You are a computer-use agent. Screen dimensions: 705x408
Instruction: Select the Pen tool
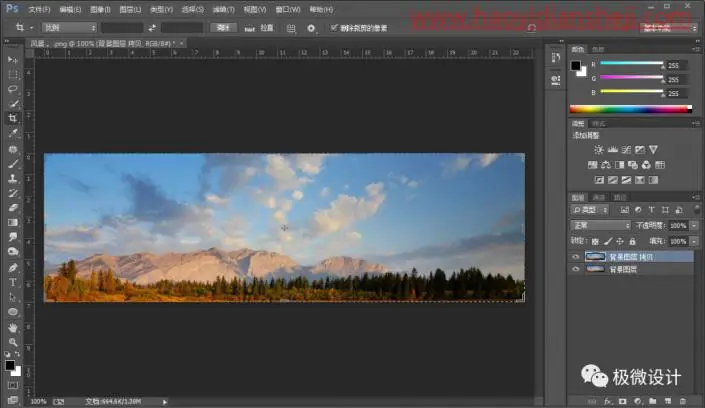point(13,268)
